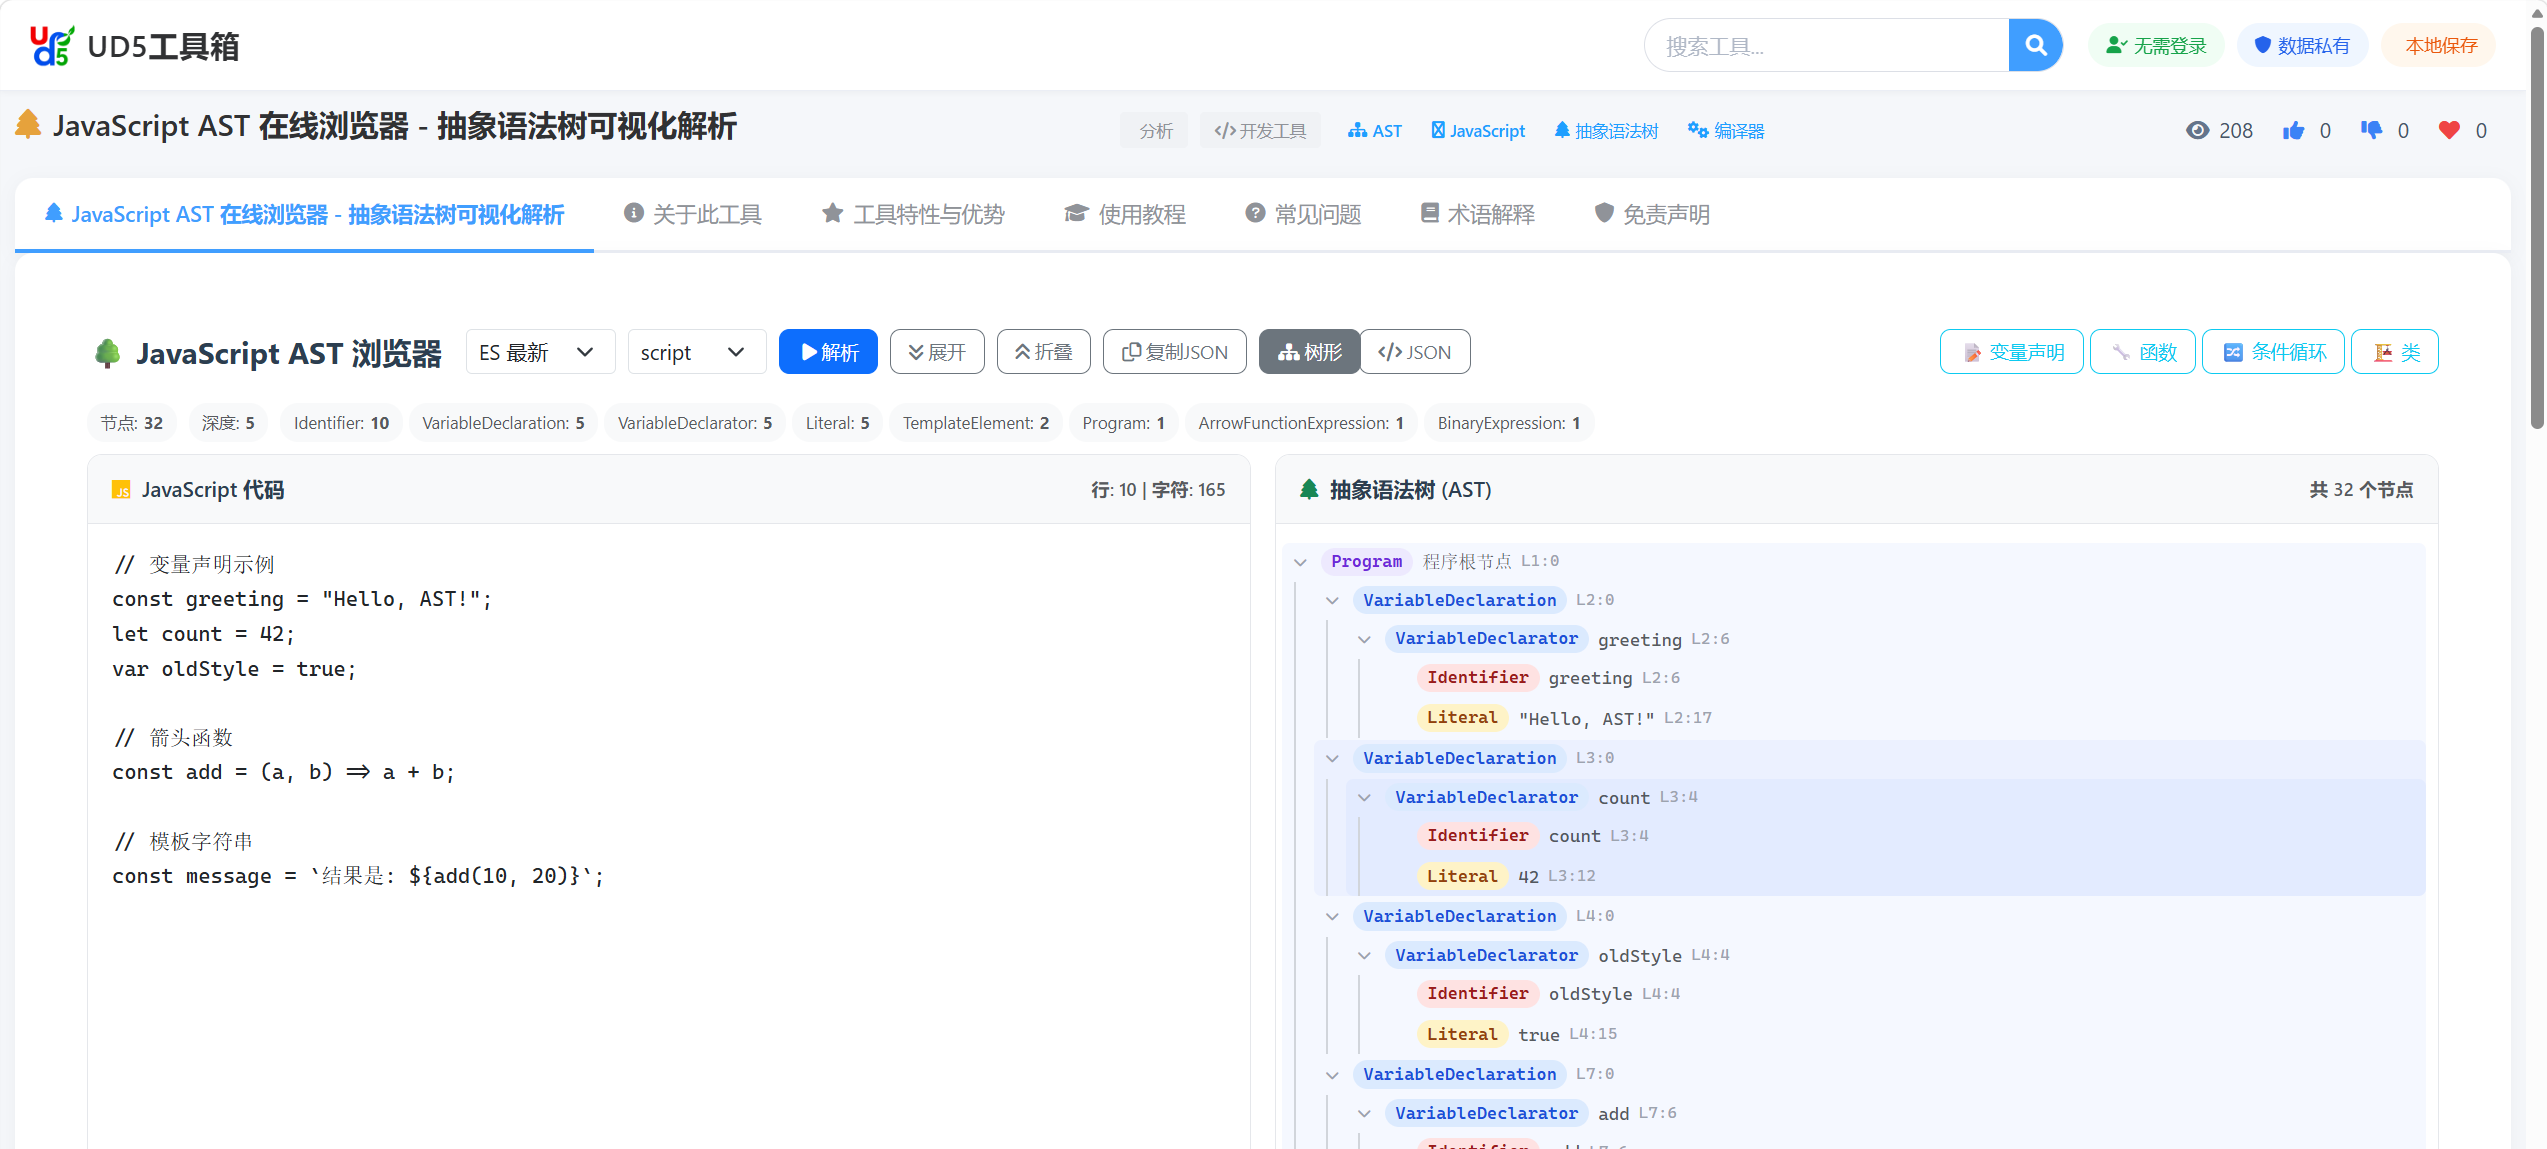Click the blue search magnifier button
This screenshot has width=2547, height=1149.
2035,45
